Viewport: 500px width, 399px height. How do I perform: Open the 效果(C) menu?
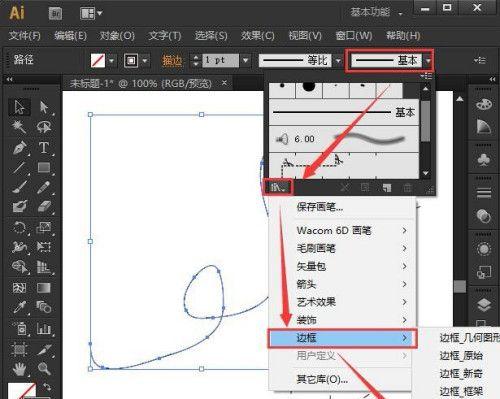[258, 35]
